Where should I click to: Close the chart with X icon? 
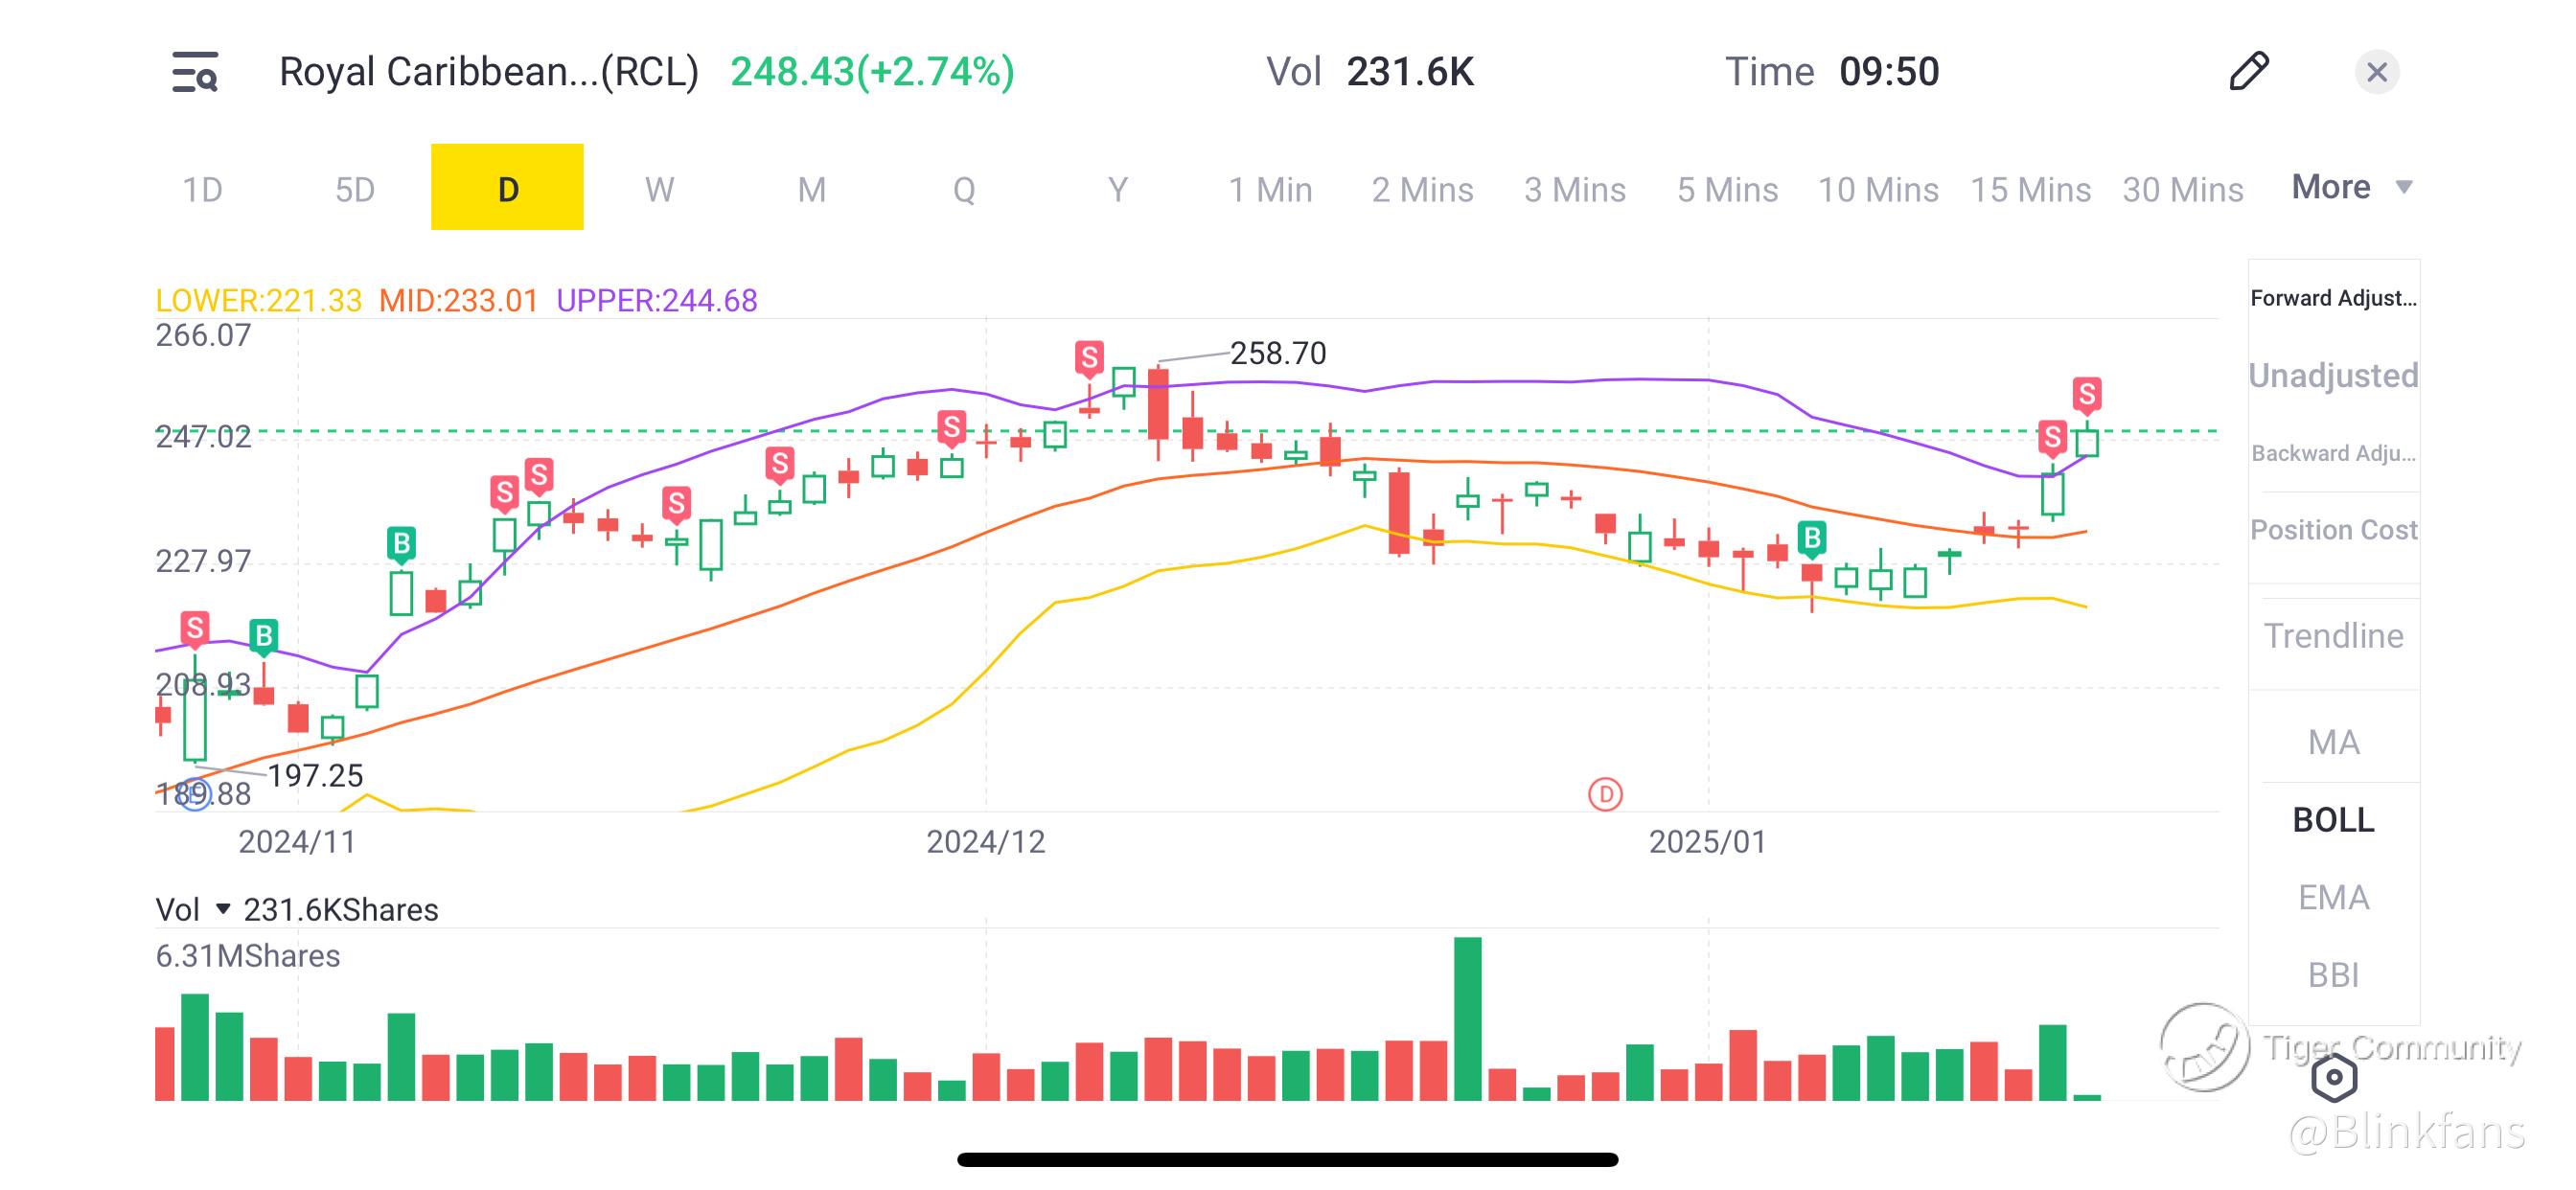click(2377, 72)
